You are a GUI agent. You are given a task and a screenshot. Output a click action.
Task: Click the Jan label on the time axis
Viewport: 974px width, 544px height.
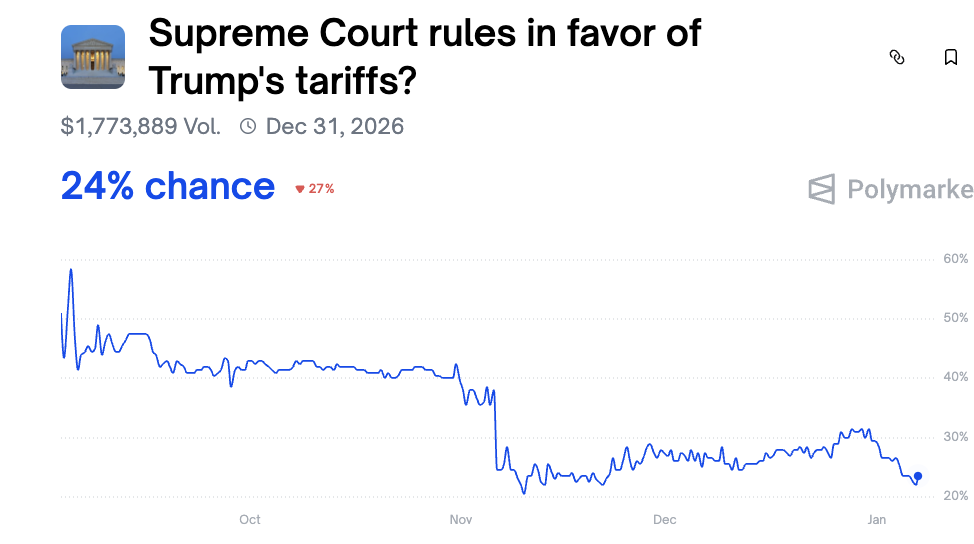pos(877,519)
